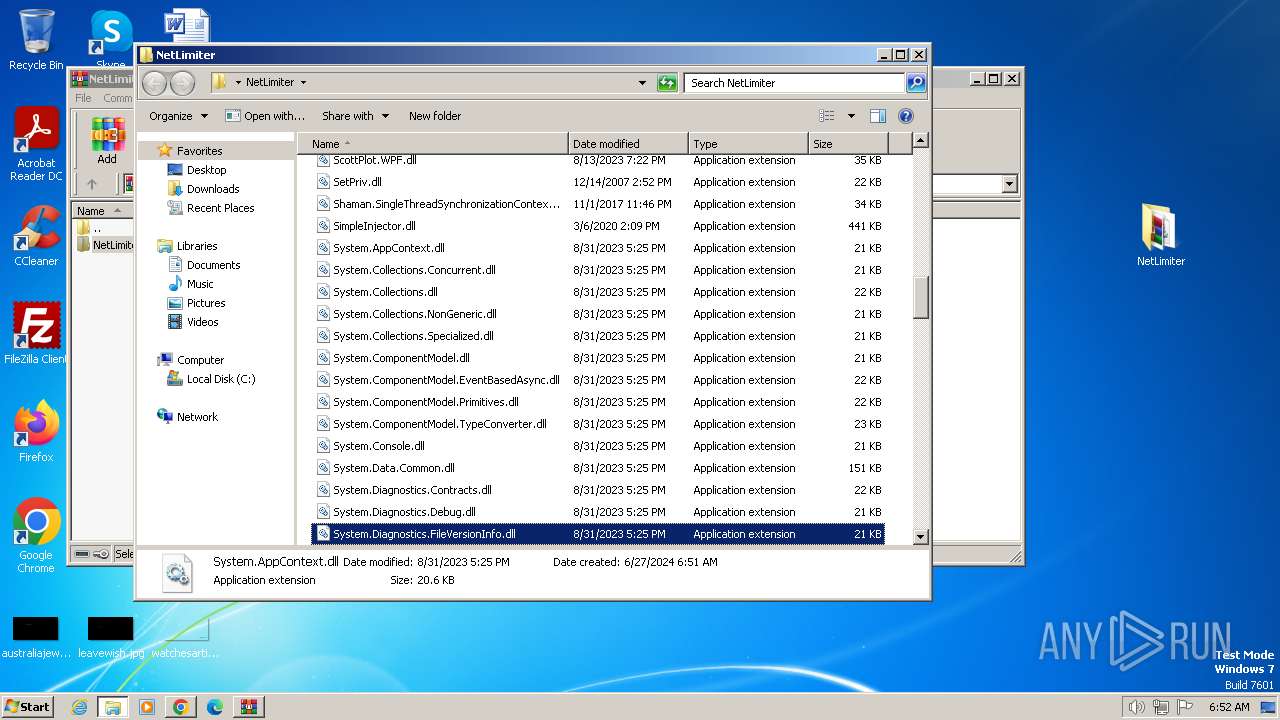
Task: Open Internet Explorer from taskbar
Action: [x=80, y=707]
